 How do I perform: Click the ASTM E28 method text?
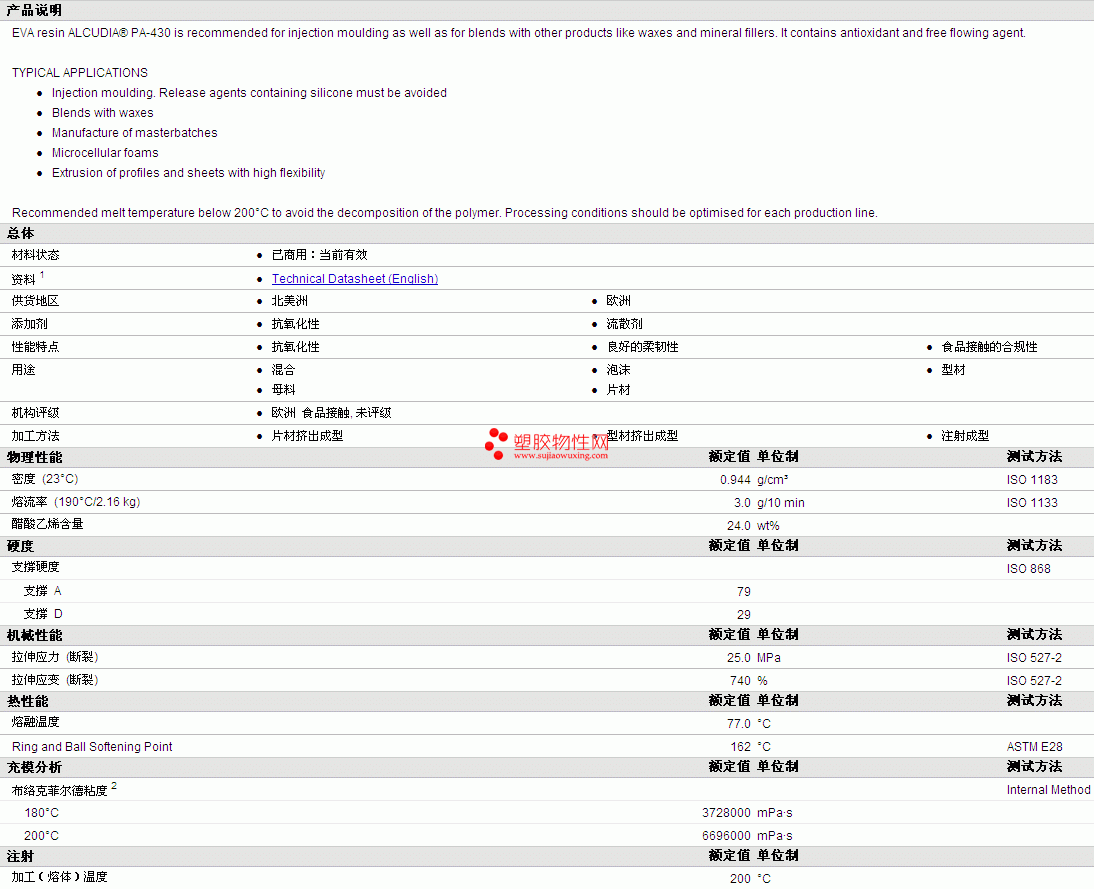click(x=1035, y=747)
